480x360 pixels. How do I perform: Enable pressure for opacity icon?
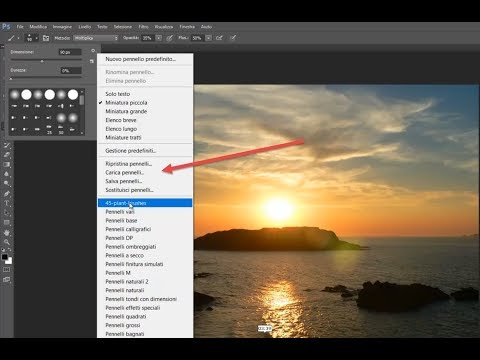point(170,38)
